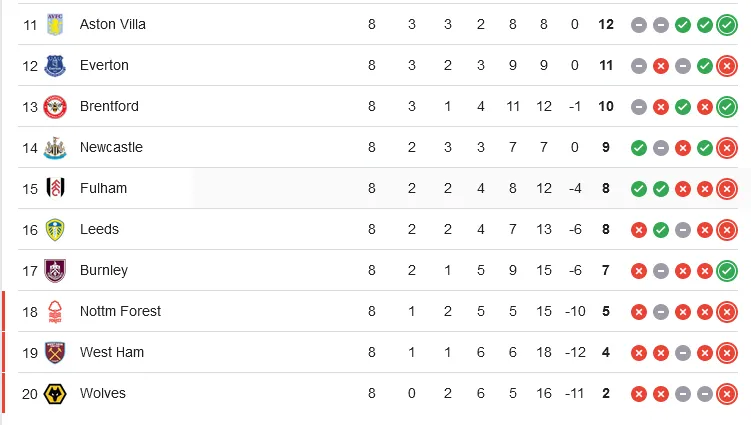Click Burnley's latest ringed win icon
The height and width of the screenshot is (425, 751).
pos(727,270)
